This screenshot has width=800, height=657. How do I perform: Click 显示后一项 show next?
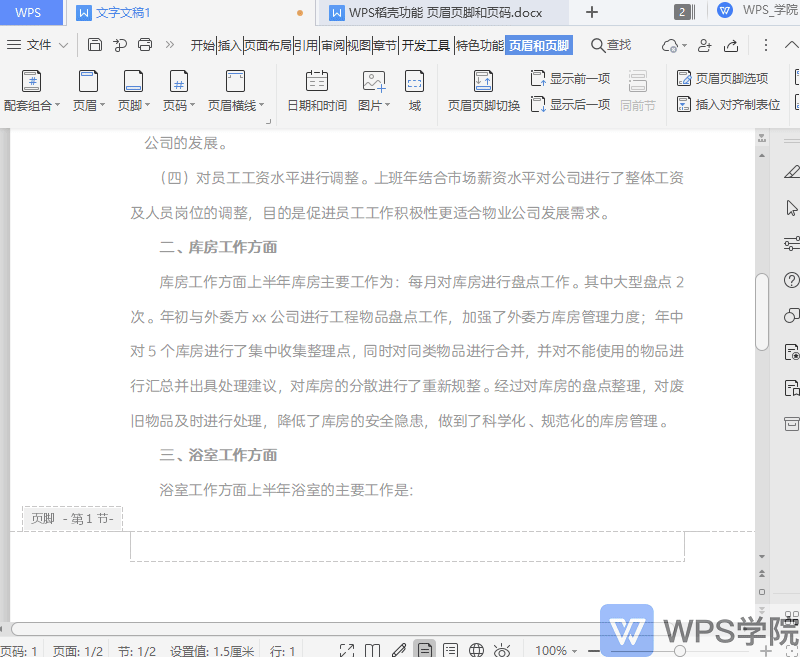pyautogui.click(x=570, y=105)
